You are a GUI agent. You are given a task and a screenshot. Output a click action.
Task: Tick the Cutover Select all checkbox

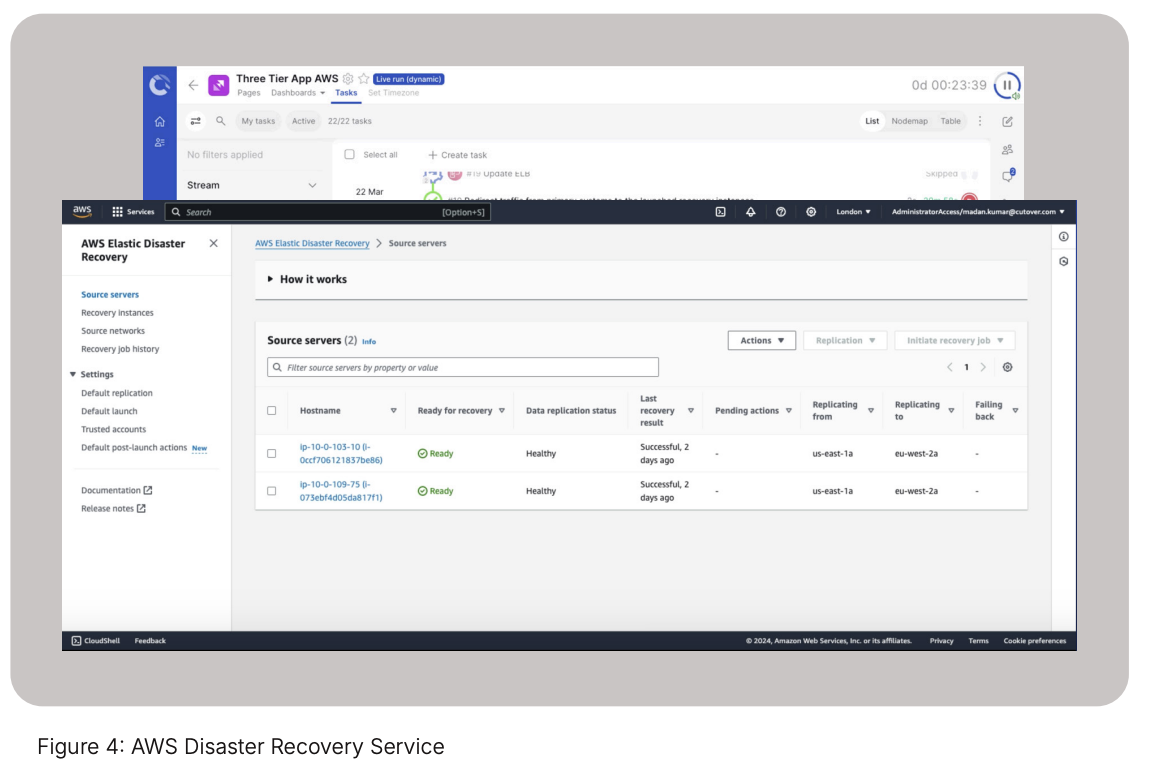pyautogui.click(x=349, y=155)
